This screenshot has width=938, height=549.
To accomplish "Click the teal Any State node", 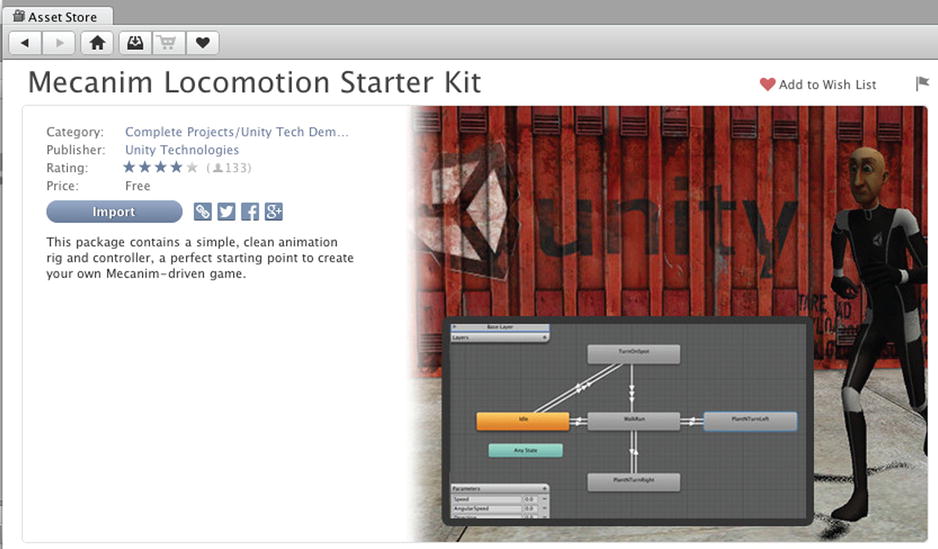I will coord(525,450).
